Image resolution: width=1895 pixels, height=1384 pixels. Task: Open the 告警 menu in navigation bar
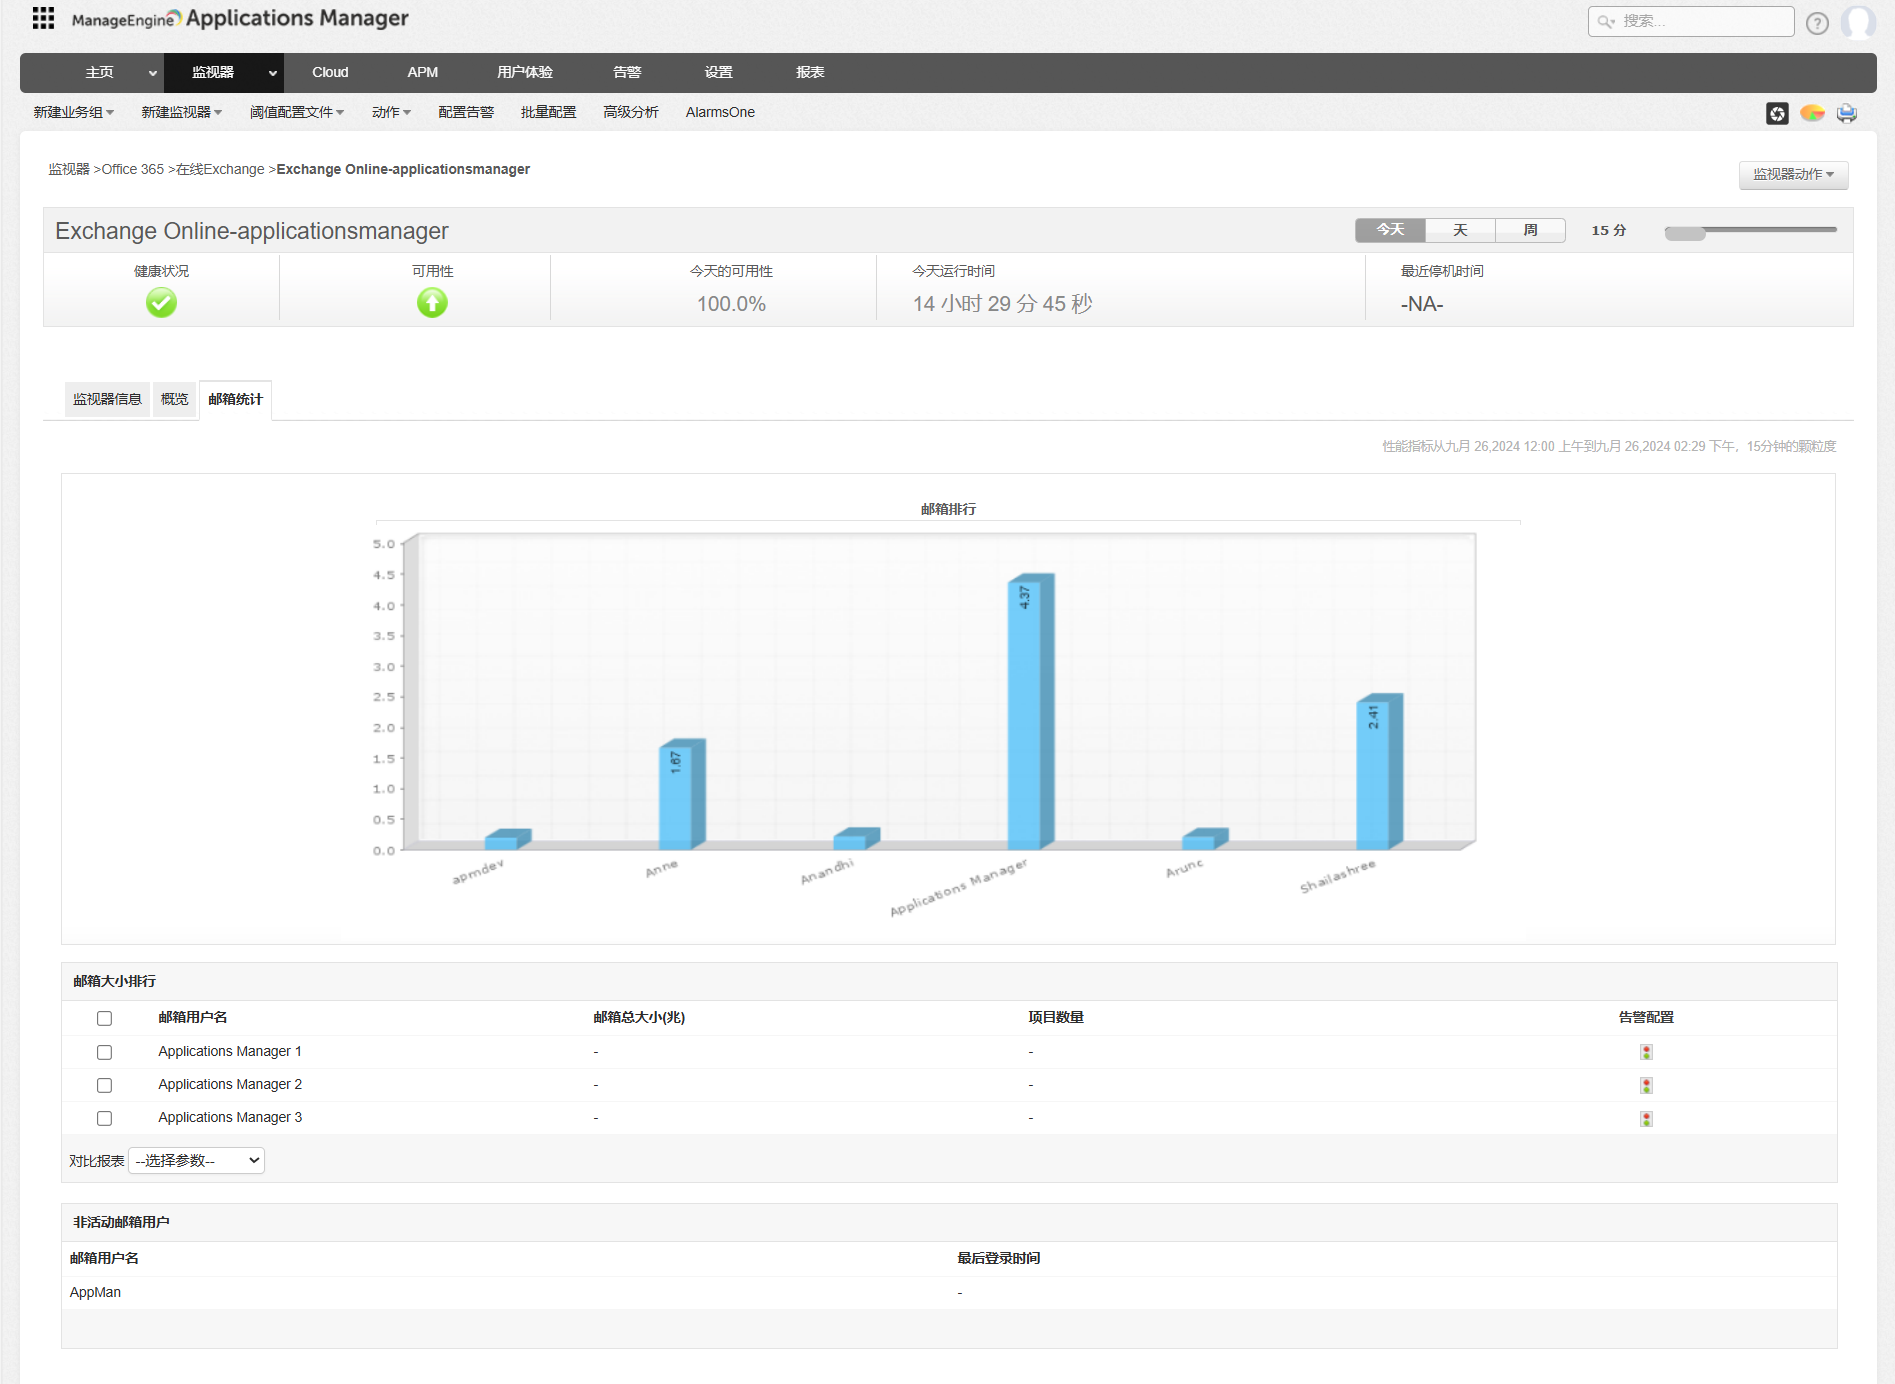click(627, 73)
